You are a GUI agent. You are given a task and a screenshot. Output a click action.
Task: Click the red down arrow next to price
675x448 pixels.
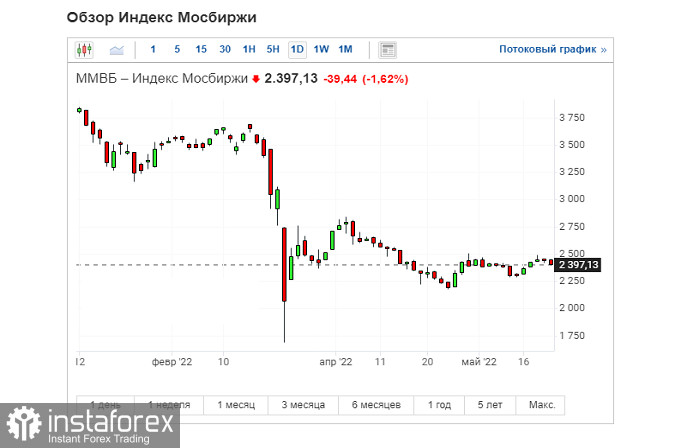(256, 79)
